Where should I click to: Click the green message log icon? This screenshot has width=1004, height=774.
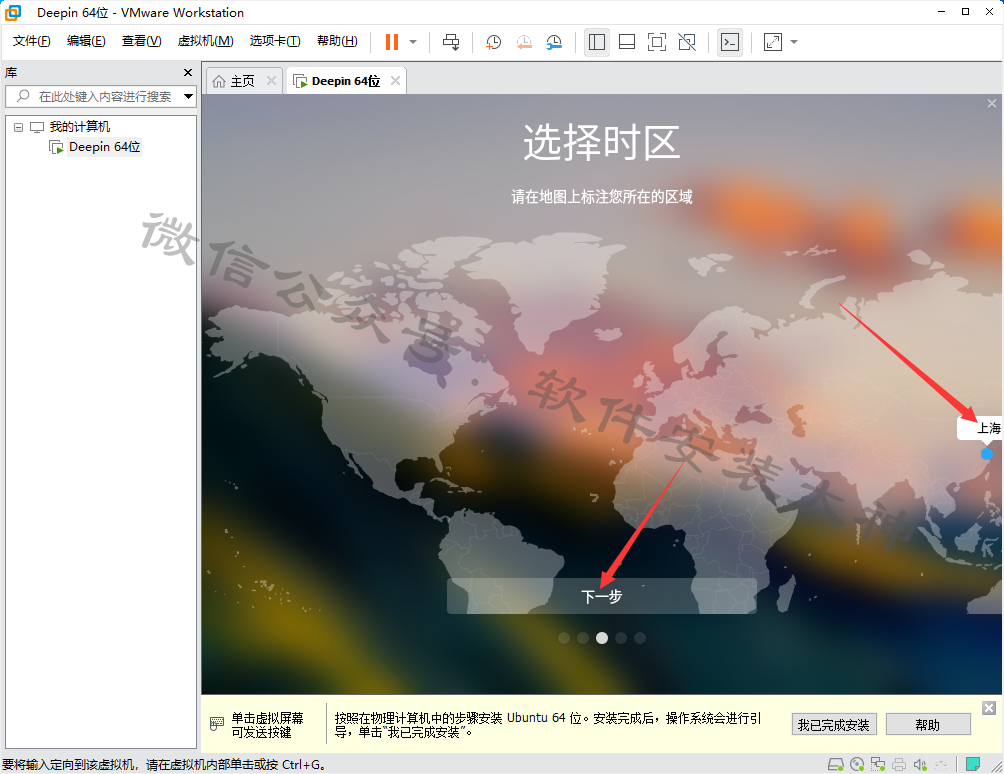(973, 764)
